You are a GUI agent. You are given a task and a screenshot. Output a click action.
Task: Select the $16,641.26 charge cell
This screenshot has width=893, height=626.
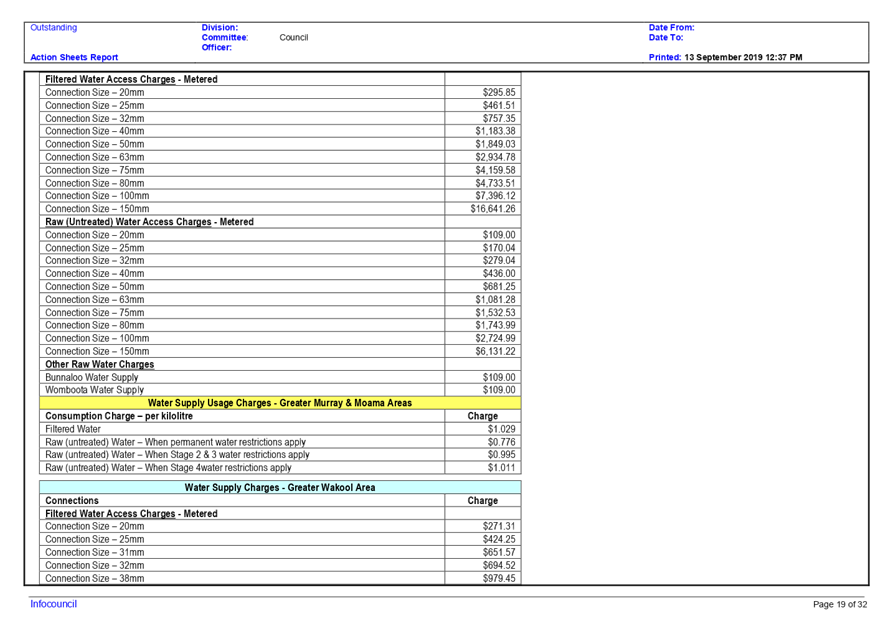[x=483, y=209]
